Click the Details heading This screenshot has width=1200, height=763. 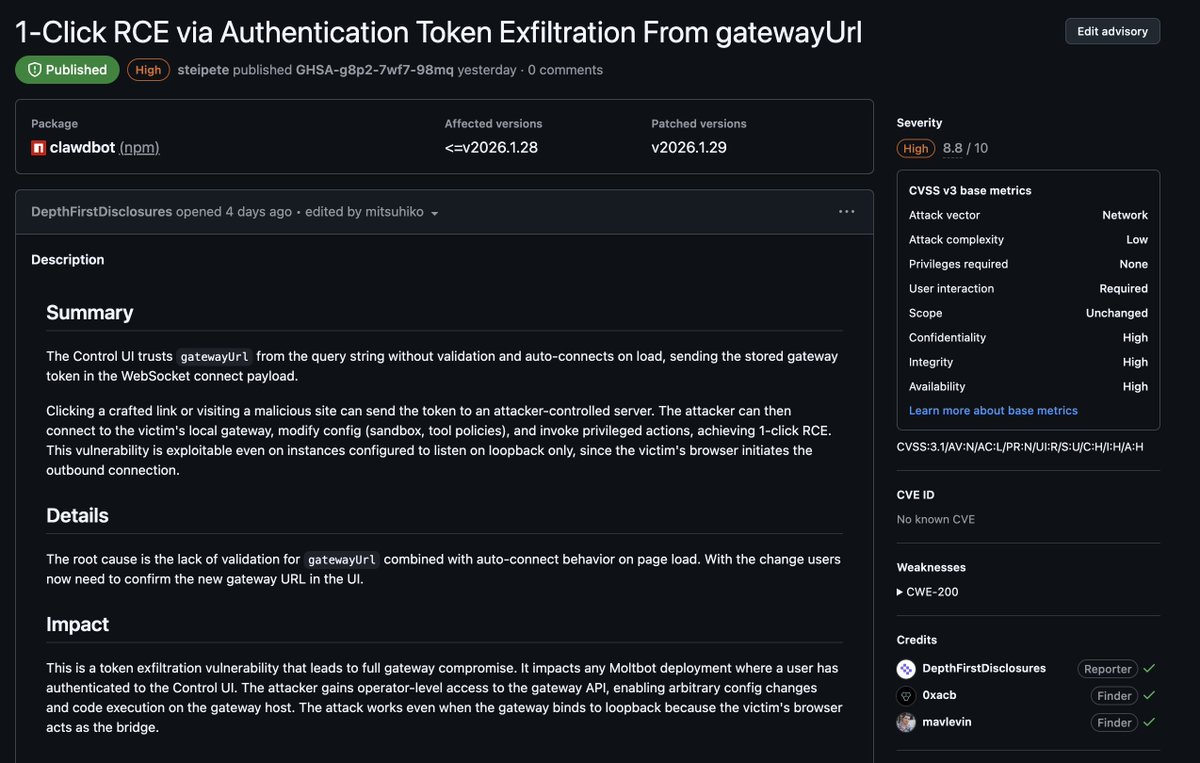coord(77,516)
